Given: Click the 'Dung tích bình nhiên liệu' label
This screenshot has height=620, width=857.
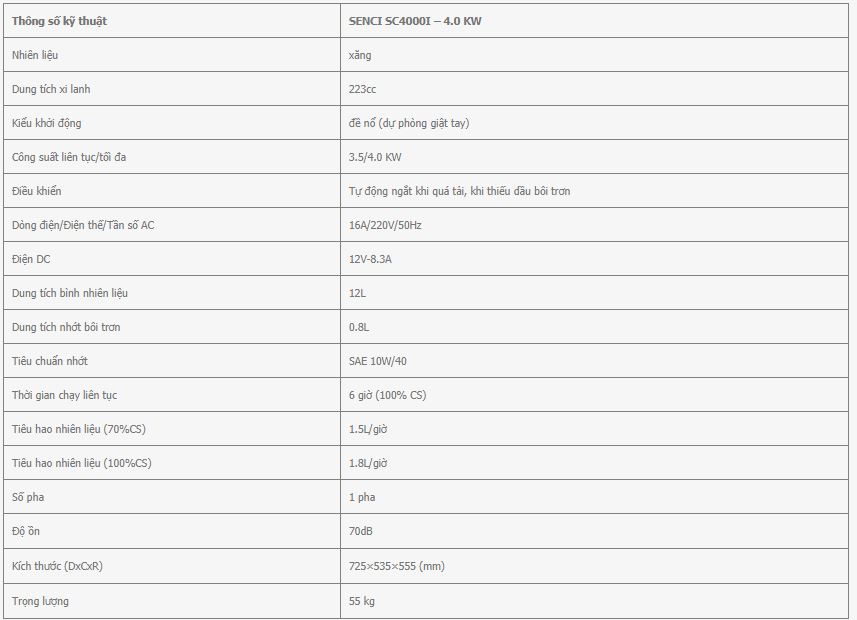Looking at the screenshot, I should (70, 293).
